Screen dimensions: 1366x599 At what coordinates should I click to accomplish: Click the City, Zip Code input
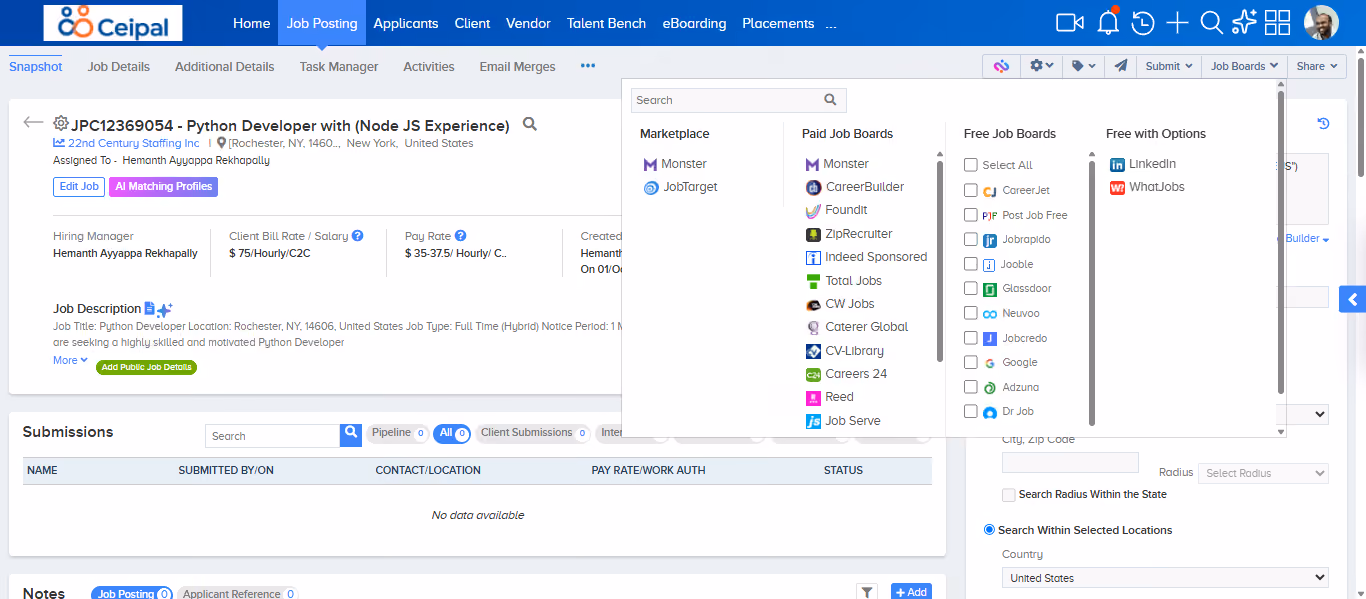pyautogui.click(x=1070, y=462)
